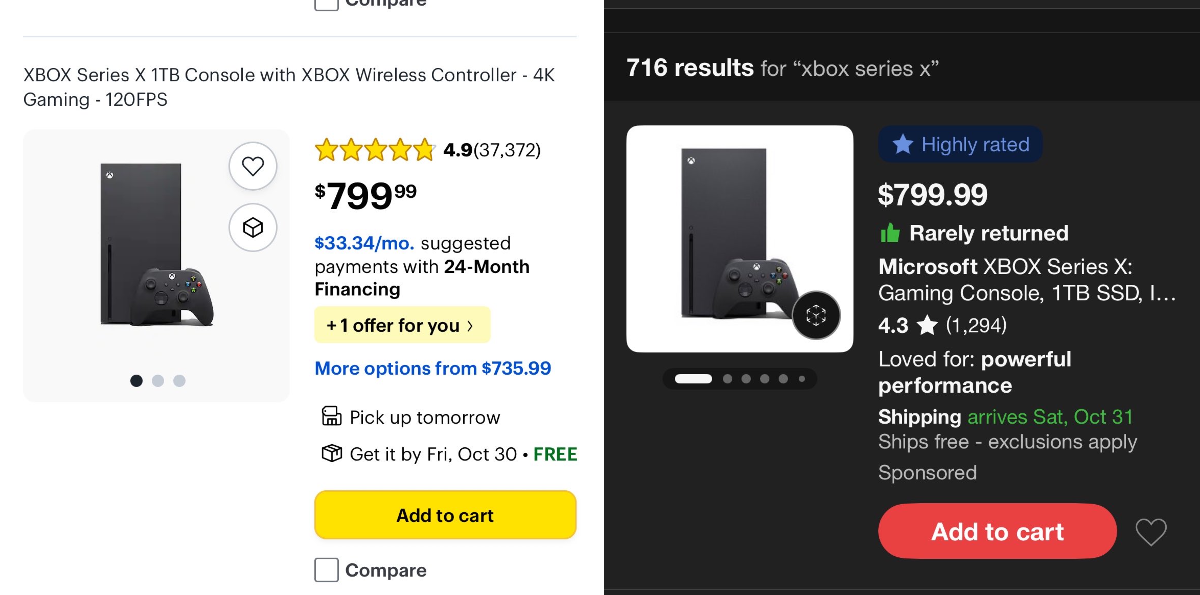This screenshot has width=1200, height=595.
Task: Click the 4.9 star rating with 37,372 reviews
Action: click(427, 150)
